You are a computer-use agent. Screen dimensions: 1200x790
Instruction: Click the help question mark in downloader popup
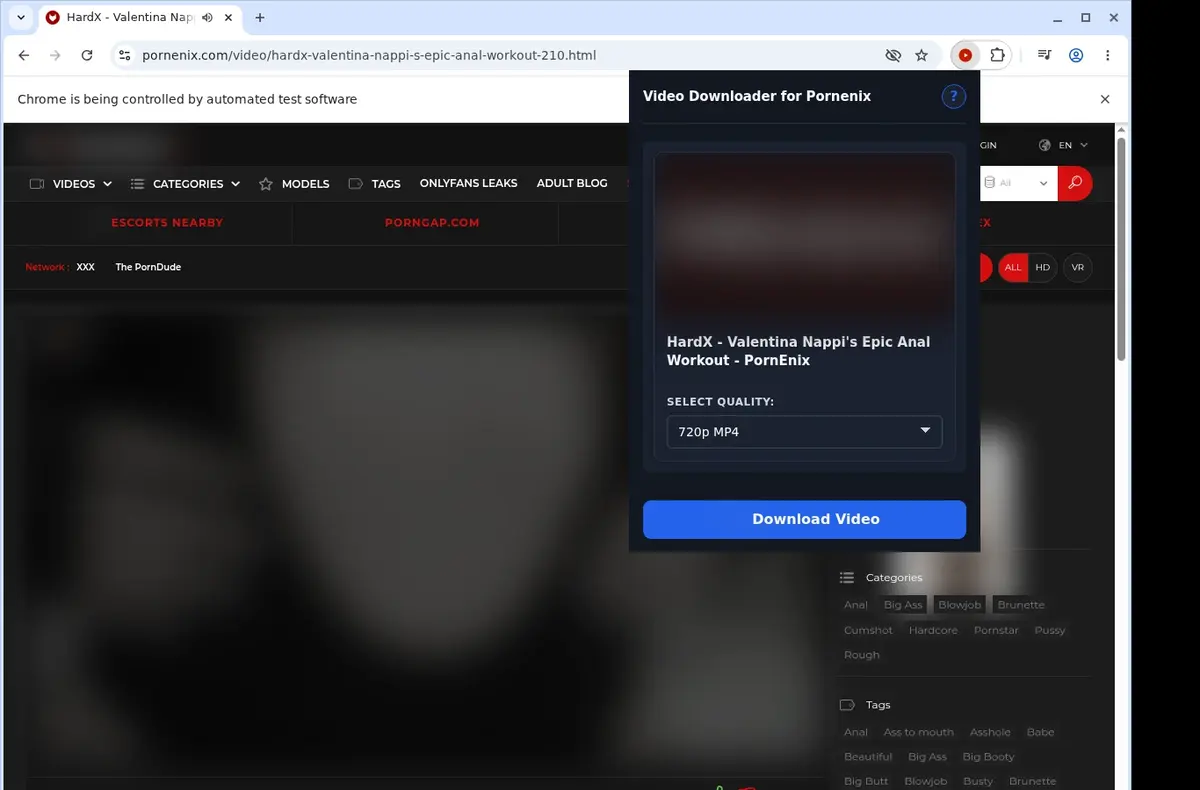coord(953,96)
